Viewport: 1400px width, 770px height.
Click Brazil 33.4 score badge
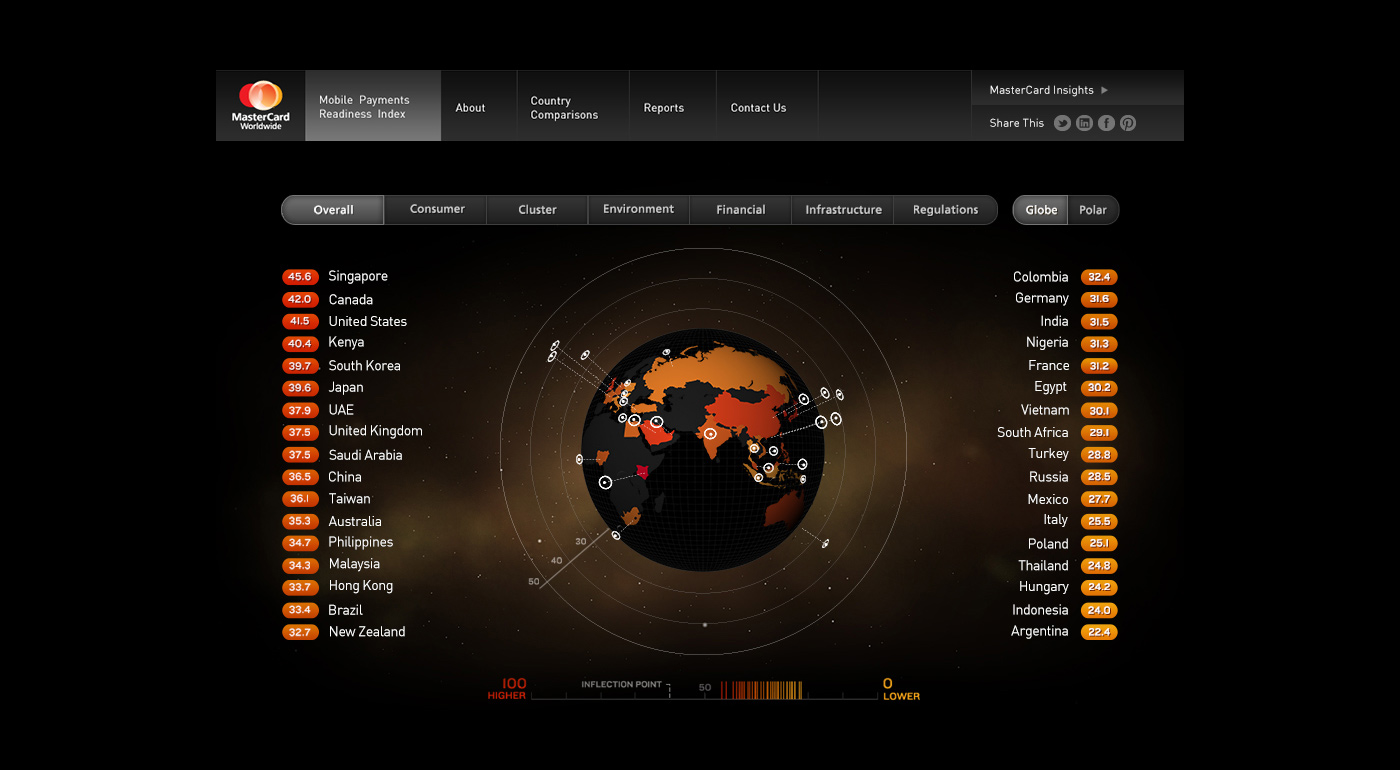(x=300, y=610)
